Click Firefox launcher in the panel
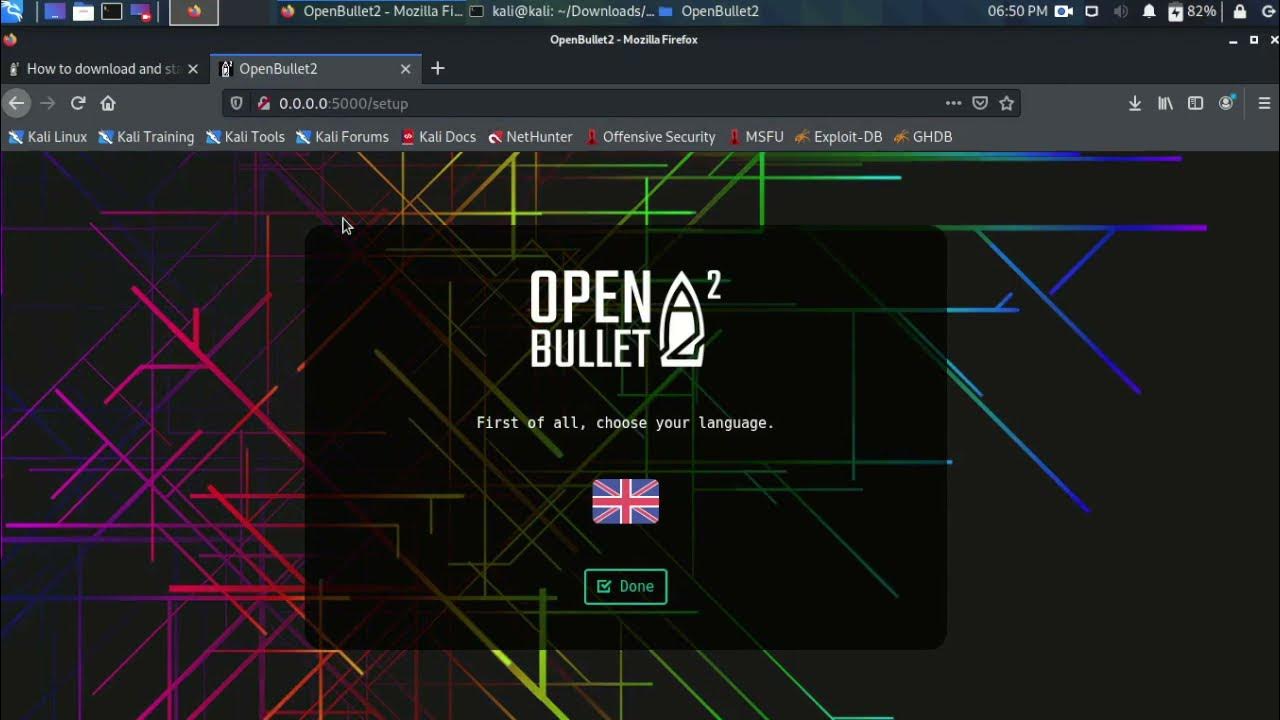The height and width of the screenshot is (720, 1280). (x=194, y=12)
